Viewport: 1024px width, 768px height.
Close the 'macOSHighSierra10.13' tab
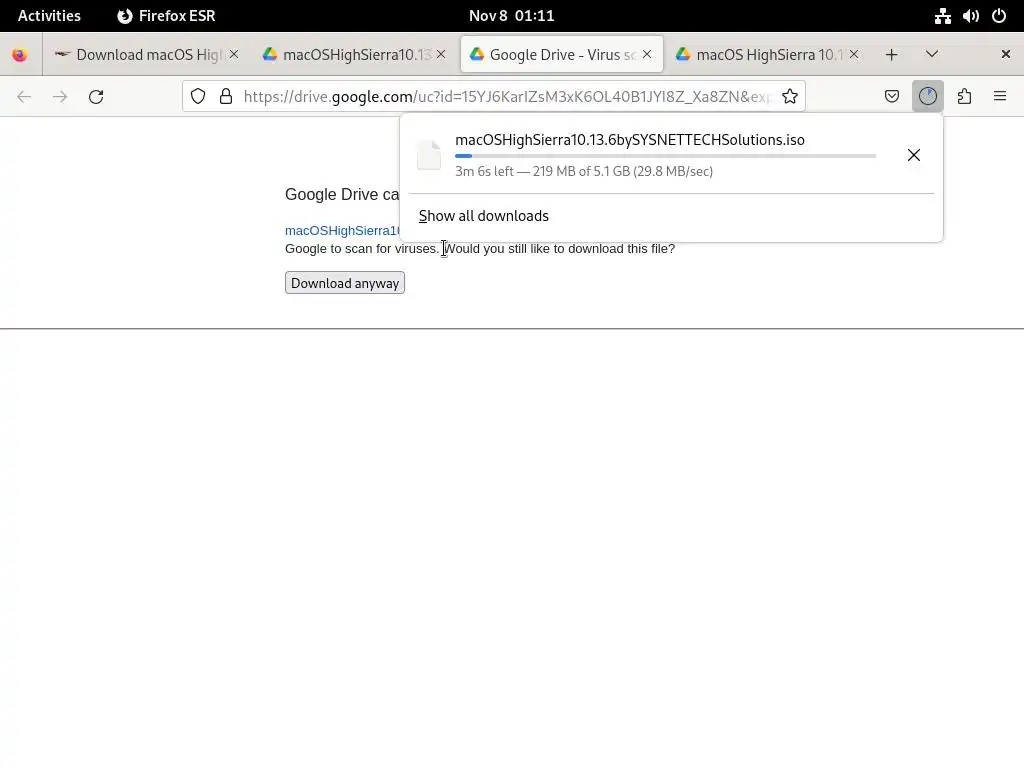click(x=441, y=54)
